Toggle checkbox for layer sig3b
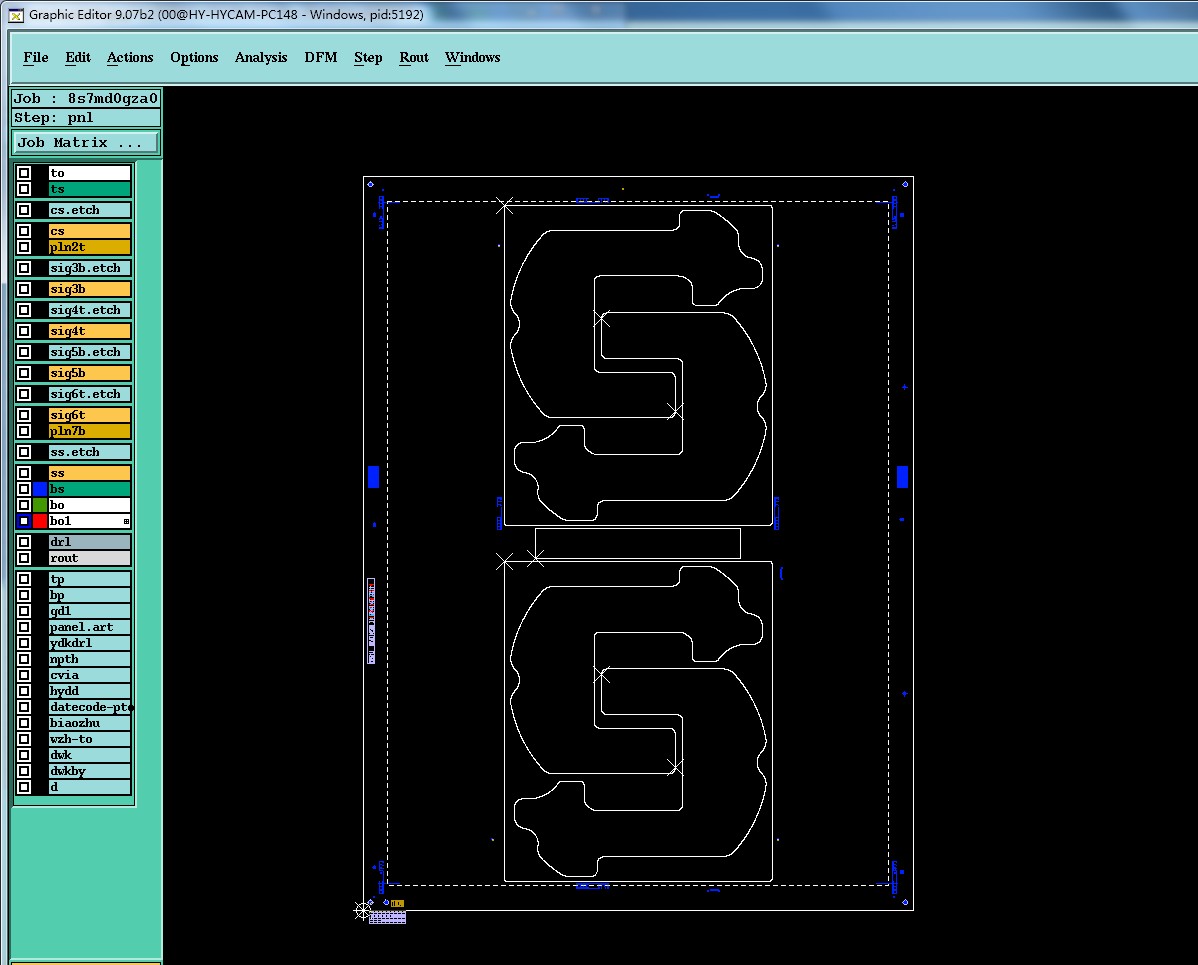Screen dimensions: 1198x965 tap(24, 290)
